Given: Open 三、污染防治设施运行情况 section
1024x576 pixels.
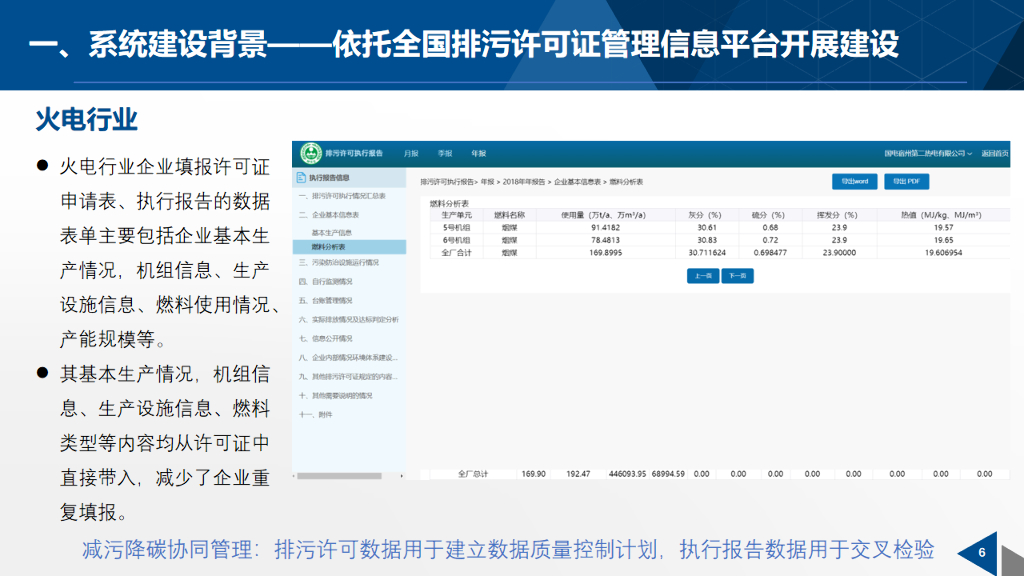Looking at the screenshot, I should tap(338, 262).
